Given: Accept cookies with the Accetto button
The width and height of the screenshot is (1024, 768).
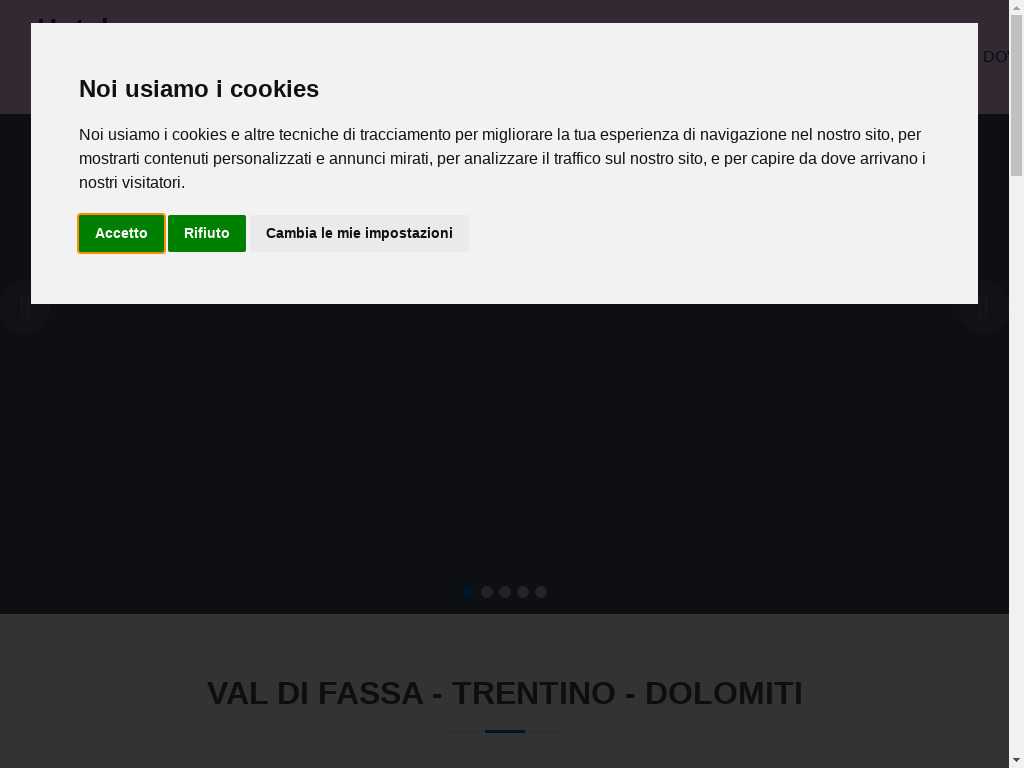Looking at the screenshot, I should 121,233.
